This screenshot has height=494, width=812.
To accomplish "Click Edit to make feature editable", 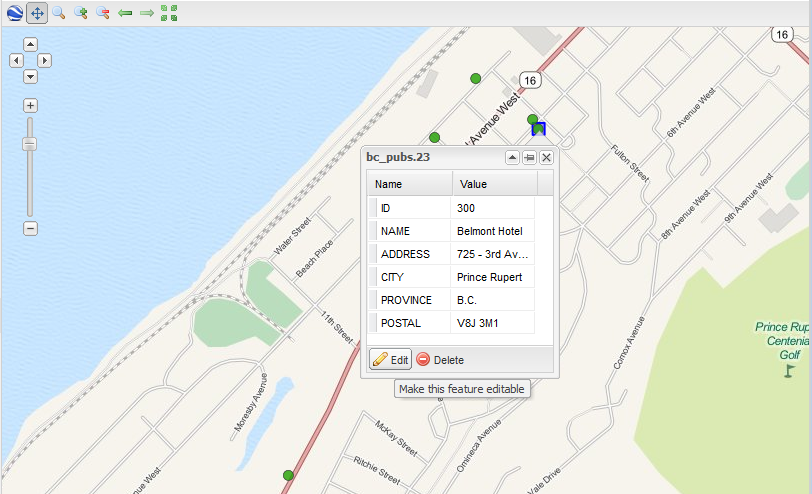I will coord(391,360).
